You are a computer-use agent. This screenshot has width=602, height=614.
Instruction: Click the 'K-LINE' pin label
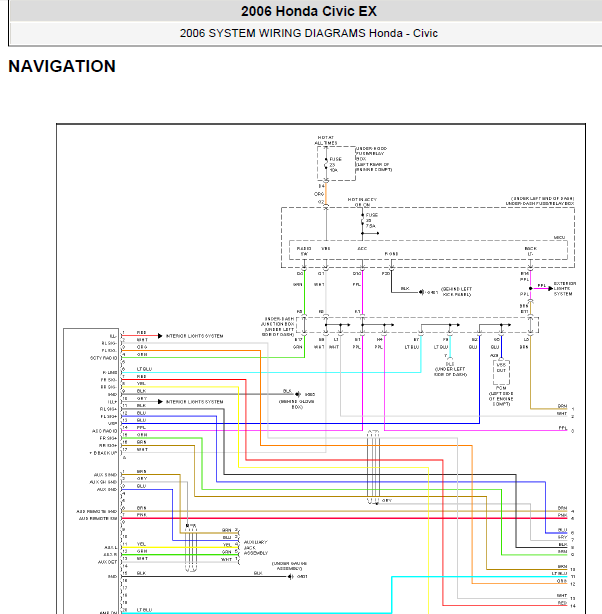point(110,372)
